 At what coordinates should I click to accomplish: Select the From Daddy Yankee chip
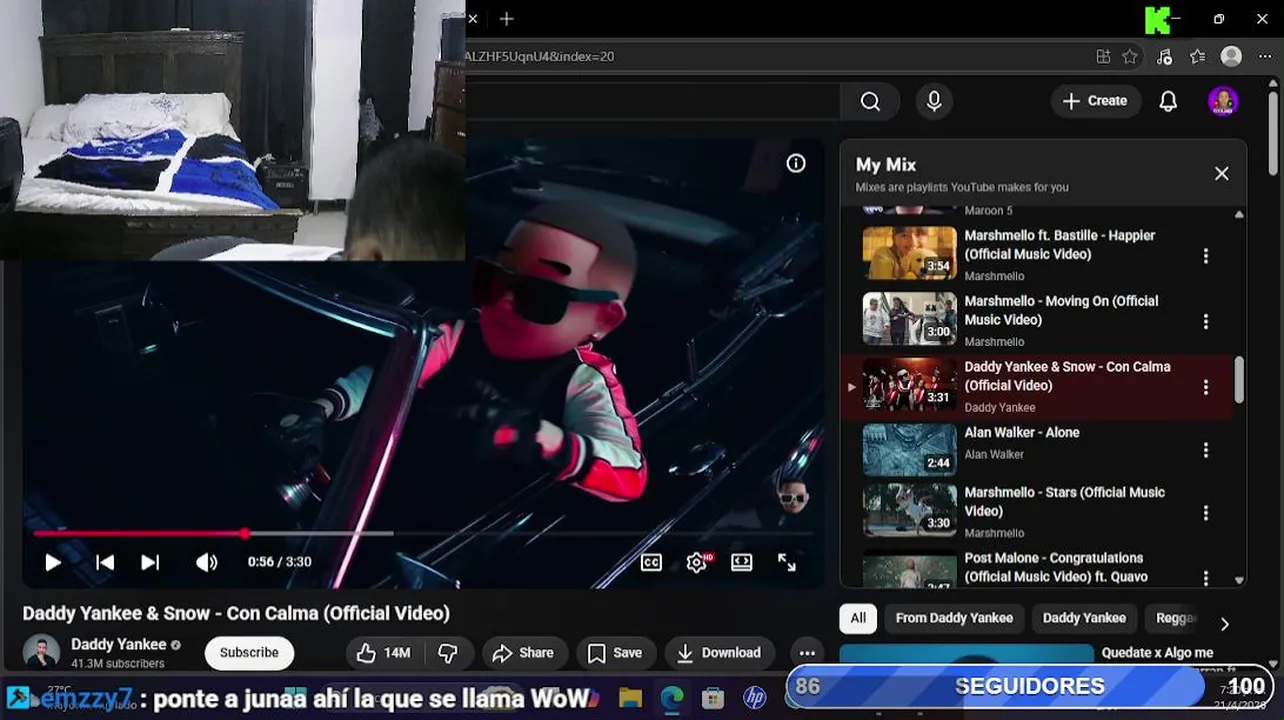tap(954, 618)
